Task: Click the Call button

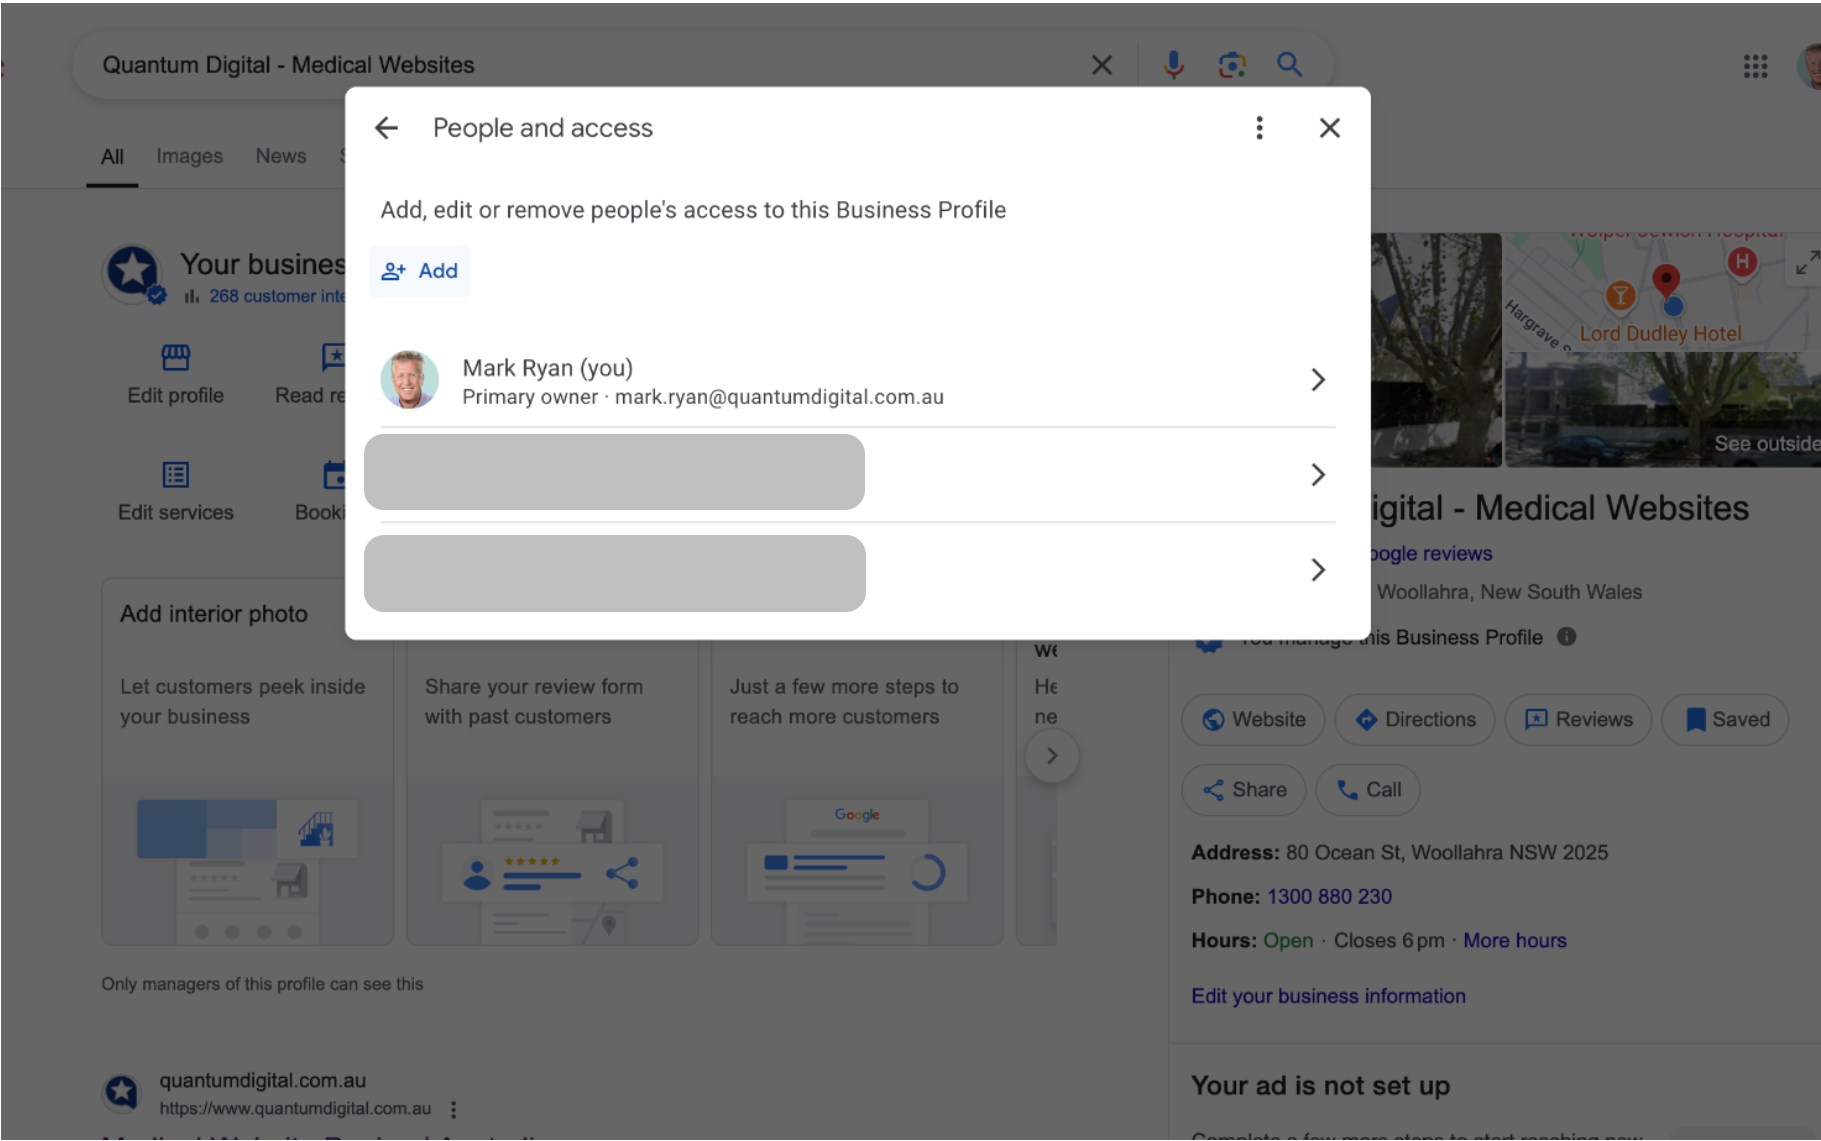Action: (1368, 790)
